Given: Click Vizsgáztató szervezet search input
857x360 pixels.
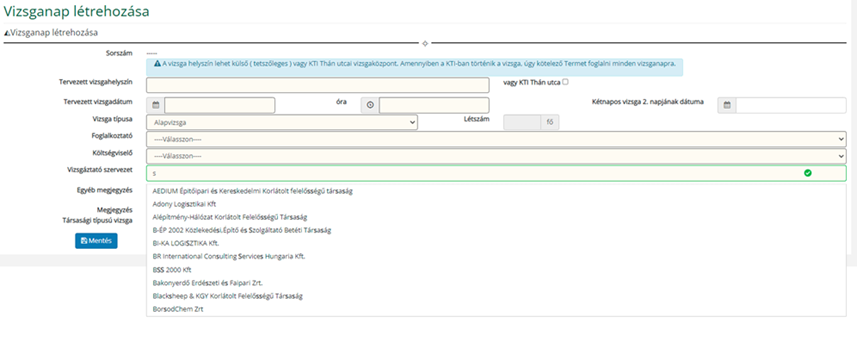Looking at the screenshot, I should [x=496, y=173].
